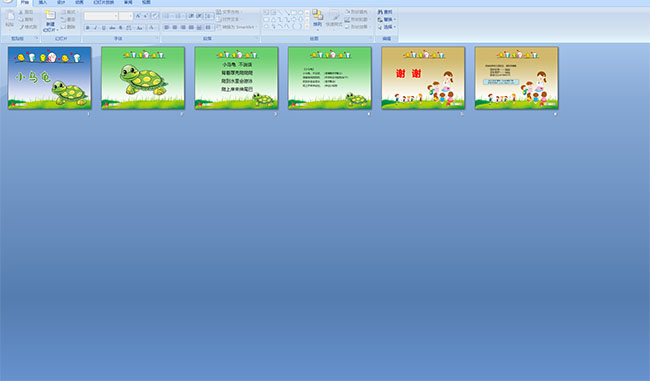The width and height of the screenshot is (650, 381).
Task: Click the Replace button in editing group
Action: point(386,19)
